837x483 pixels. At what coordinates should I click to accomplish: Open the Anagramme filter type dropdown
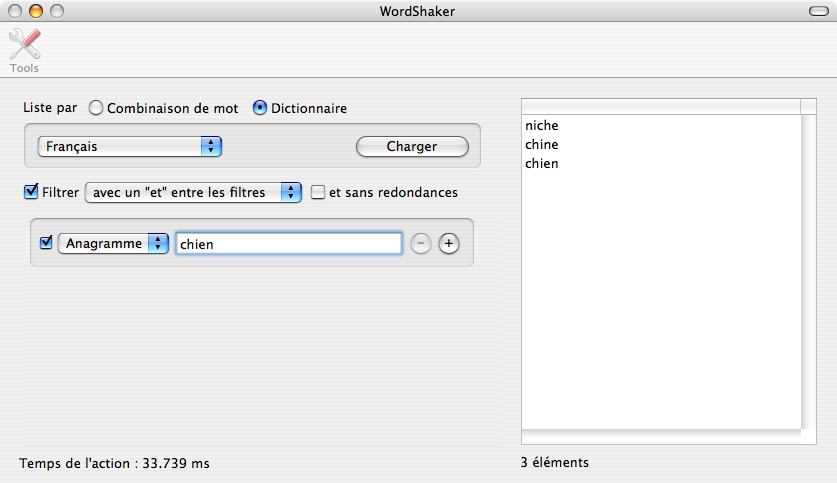click(x=113, y=243)
